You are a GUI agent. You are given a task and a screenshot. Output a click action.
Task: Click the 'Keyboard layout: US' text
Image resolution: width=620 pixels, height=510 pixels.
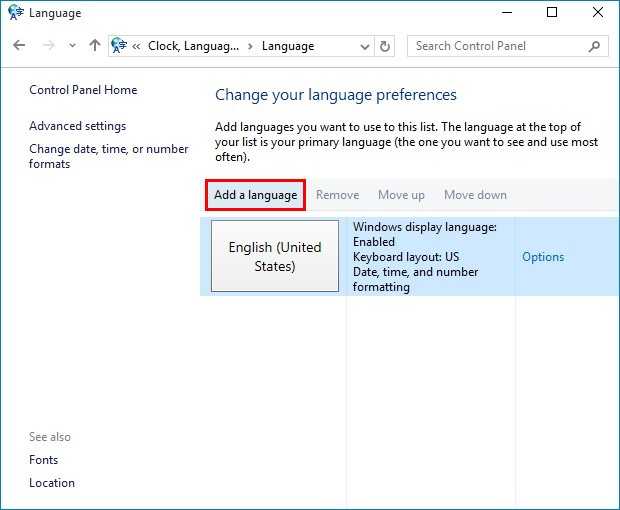point(406,257)
